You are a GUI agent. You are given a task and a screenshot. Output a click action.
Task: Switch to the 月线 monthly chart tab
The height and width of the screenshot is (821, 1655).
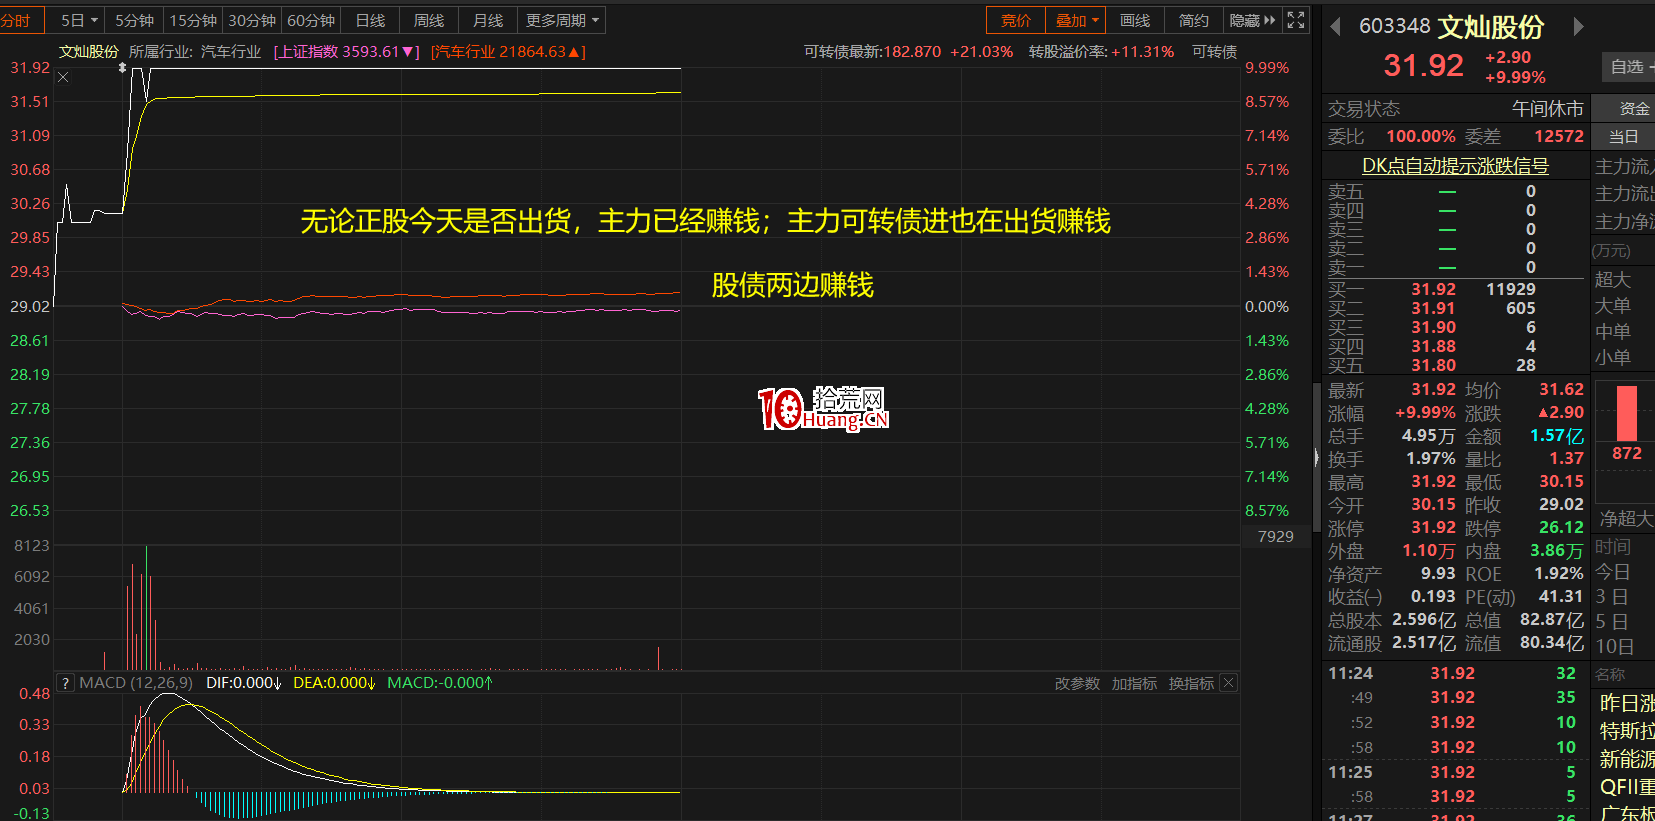tap(488, 20)
